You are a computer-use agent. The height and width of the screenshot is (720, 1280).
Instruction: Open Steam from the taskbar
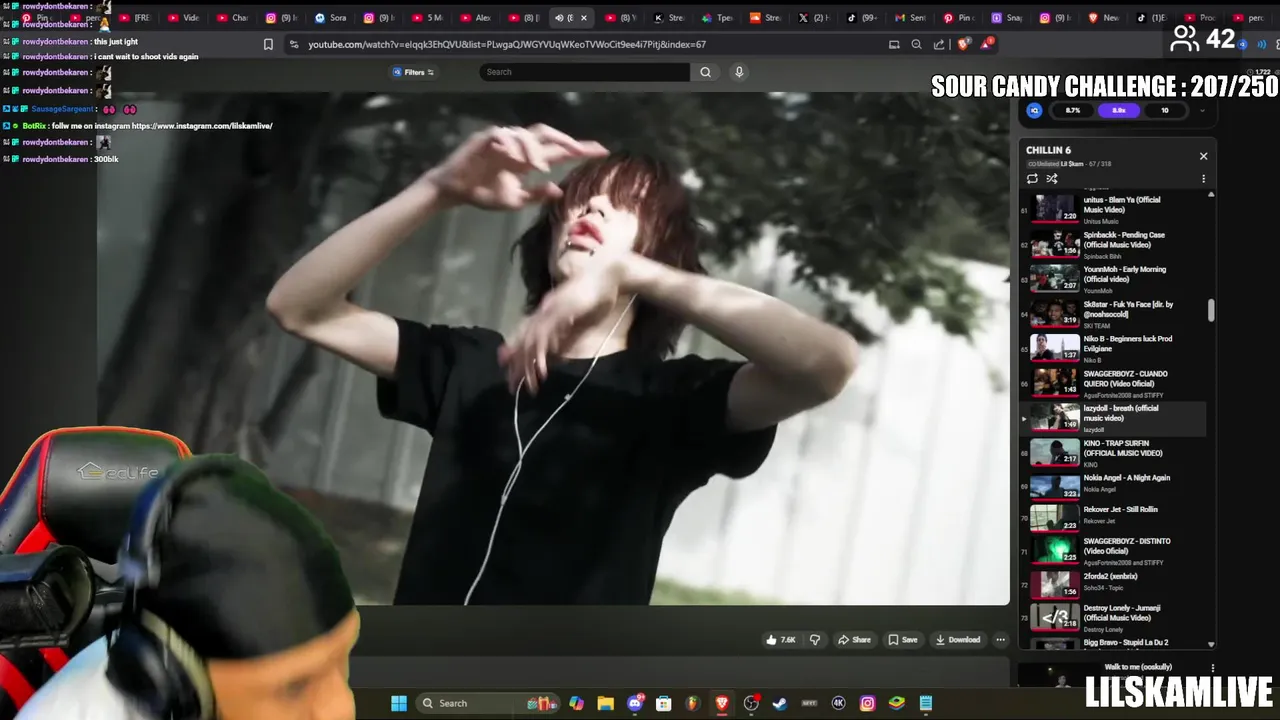pos(780,703)
